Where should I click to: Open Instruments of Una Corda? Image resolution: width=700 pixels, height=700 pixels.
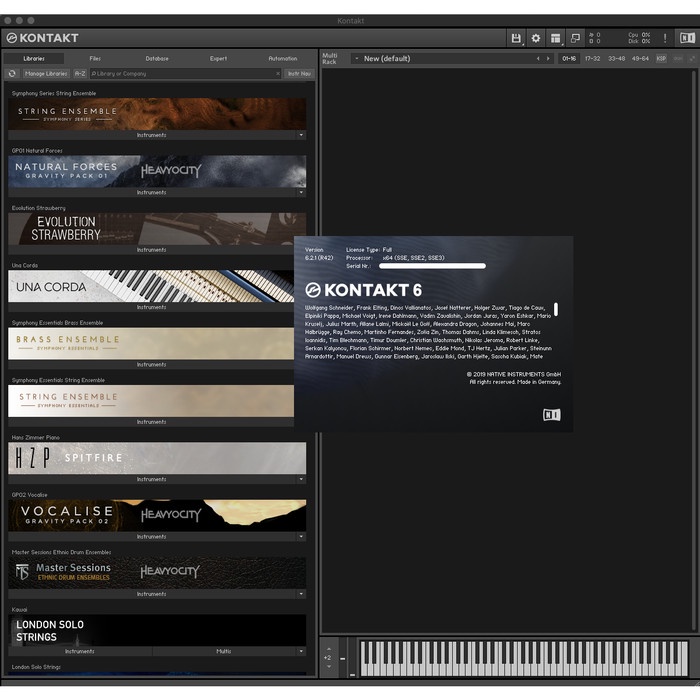tap(151, 307)
